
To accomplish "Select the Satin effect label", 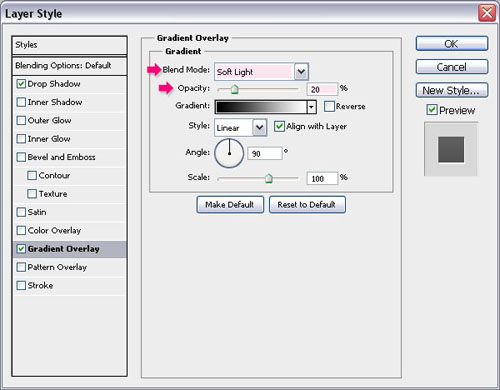I will (x=37, y=212).
